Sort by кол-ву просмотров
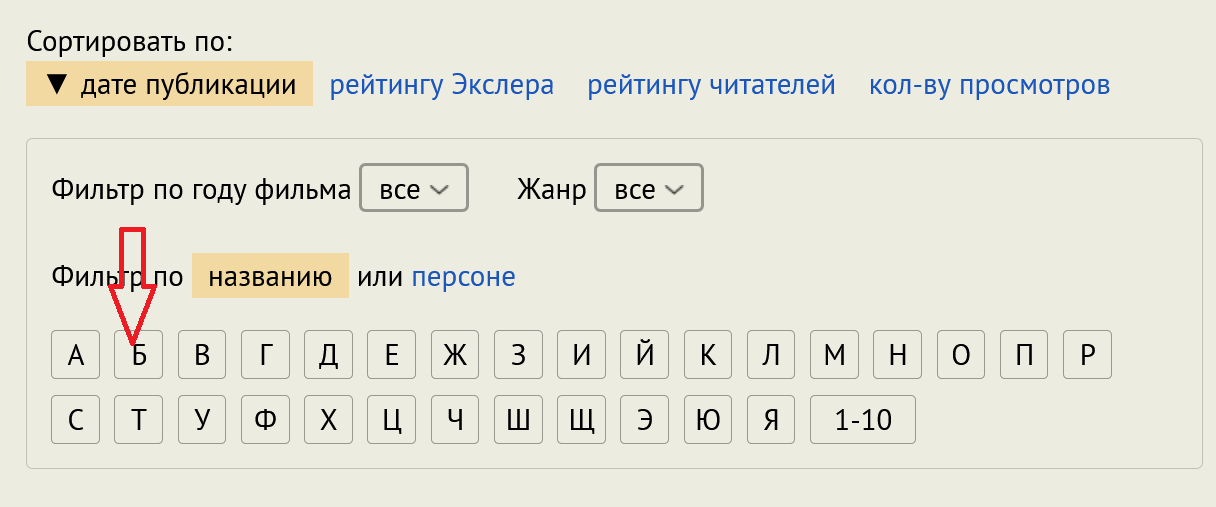 989,85
